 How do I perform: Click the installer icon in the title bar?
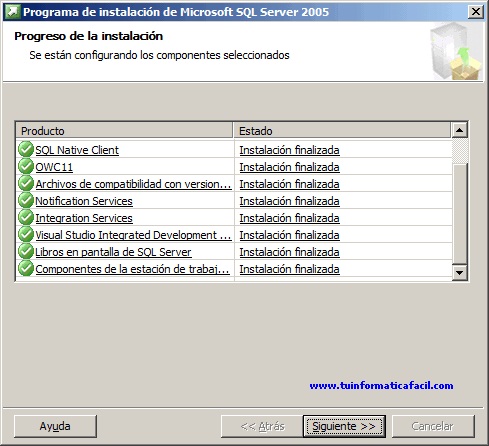click(13, 12)
